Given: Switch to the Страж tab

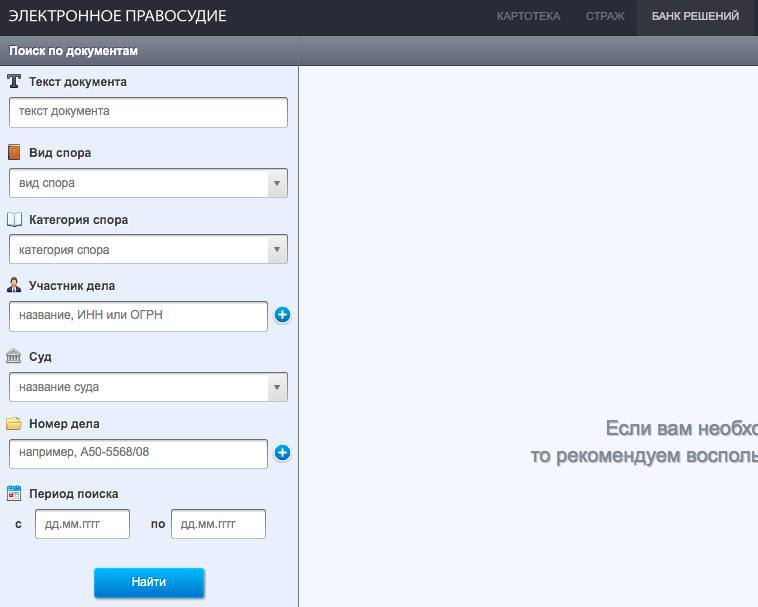Looking at the screenshot, I should [x=605, y=16].
